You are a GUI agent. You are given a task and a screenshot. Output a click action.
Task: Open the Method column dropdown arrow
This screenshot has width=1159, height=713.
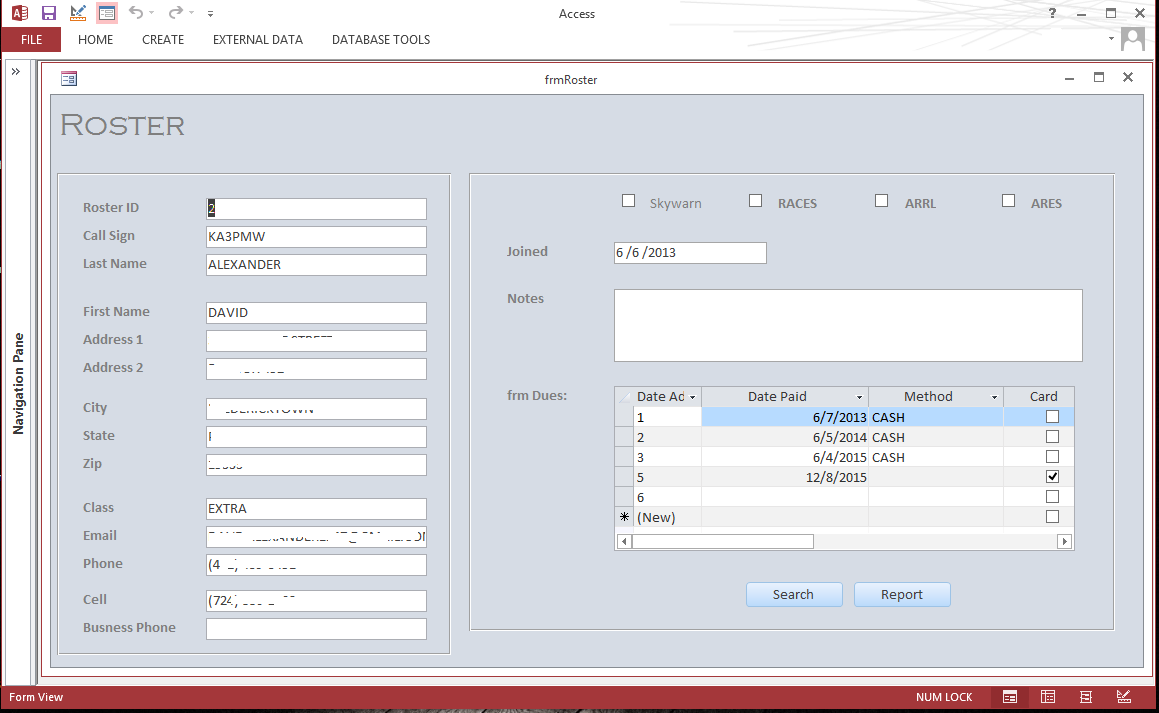(994, 397)
